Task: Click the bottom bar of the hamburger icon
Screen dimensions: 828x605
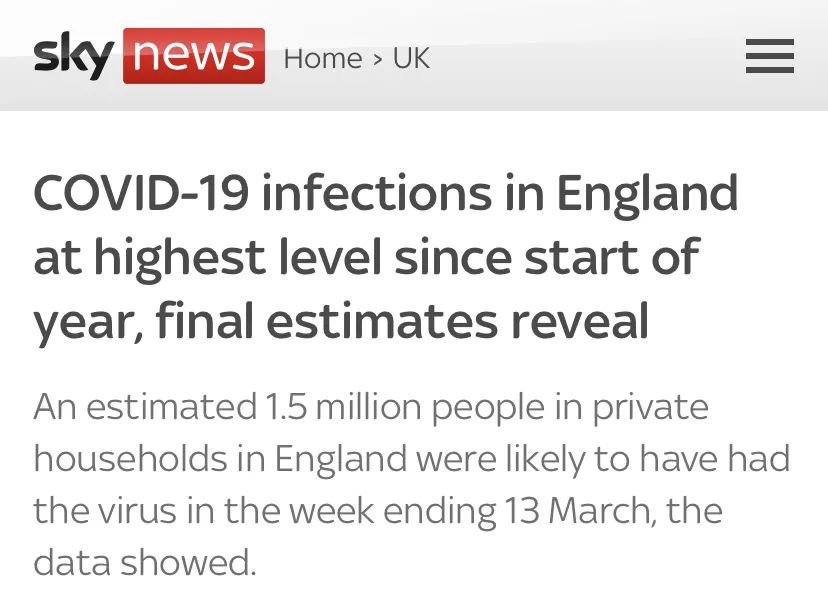Action: coord(769,70)
